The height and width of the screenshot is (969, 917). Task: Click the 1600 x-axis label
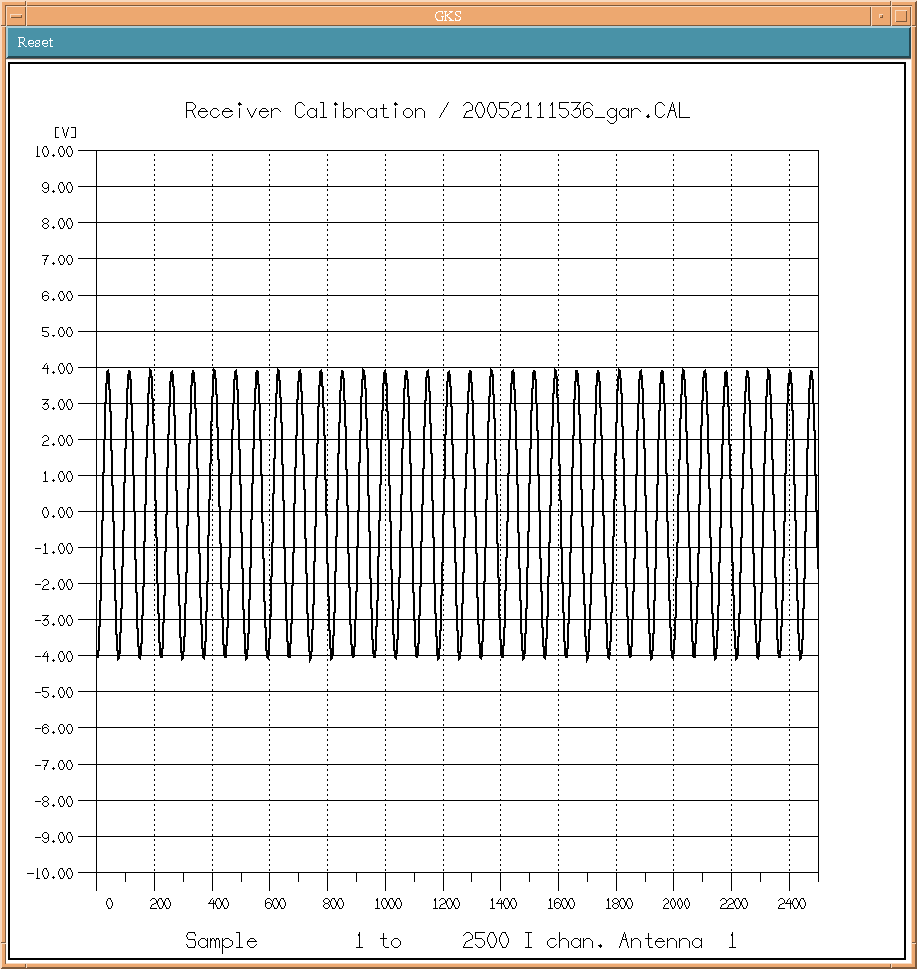coord(561,904)
